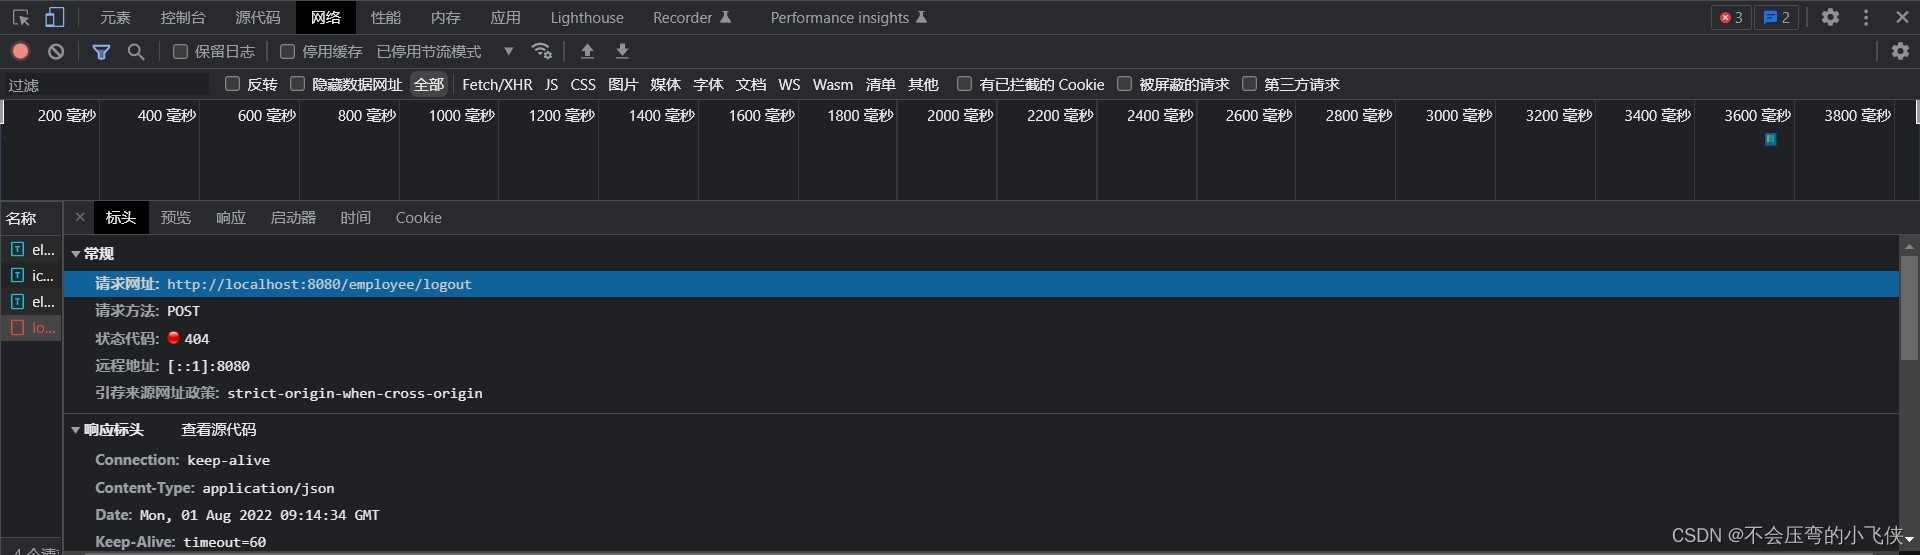Stop recording network log with the red button
This screenshot has height=555, width=1920.
click(x=20, y=51)
